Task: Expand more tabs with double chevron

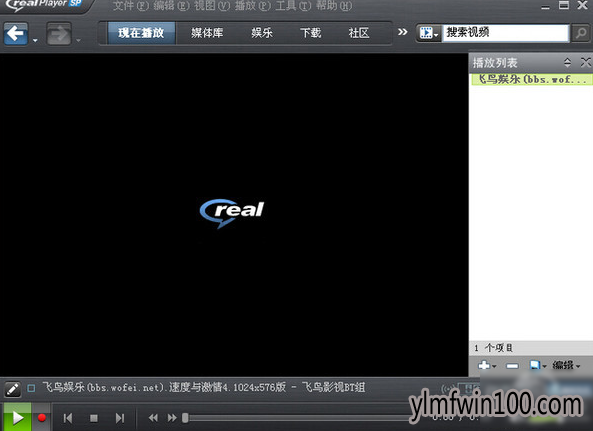Action: (402, 32)
